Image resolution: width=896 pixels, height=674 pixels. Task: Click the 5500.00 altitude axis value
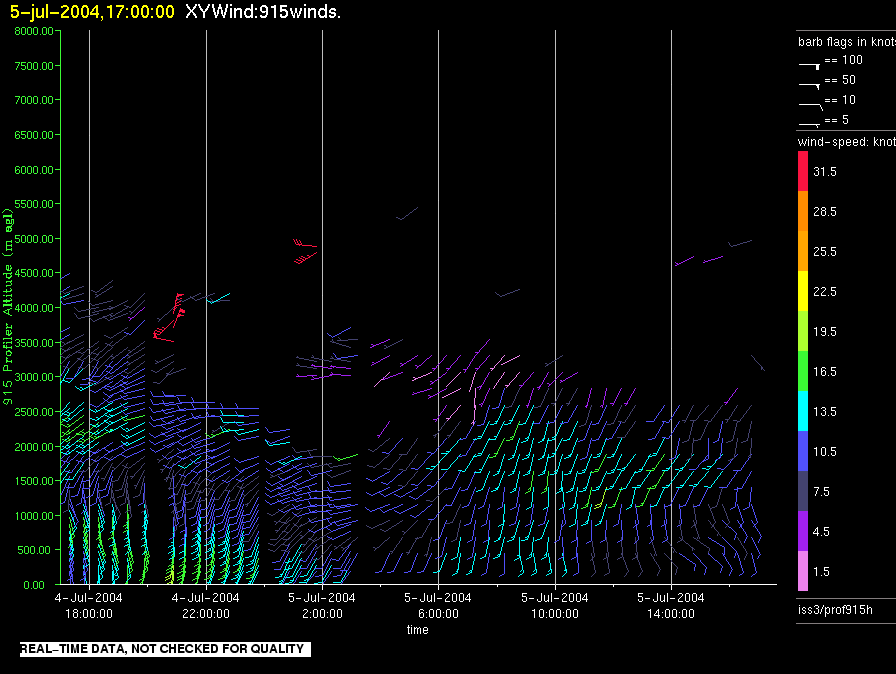click(x=34, y=204)
